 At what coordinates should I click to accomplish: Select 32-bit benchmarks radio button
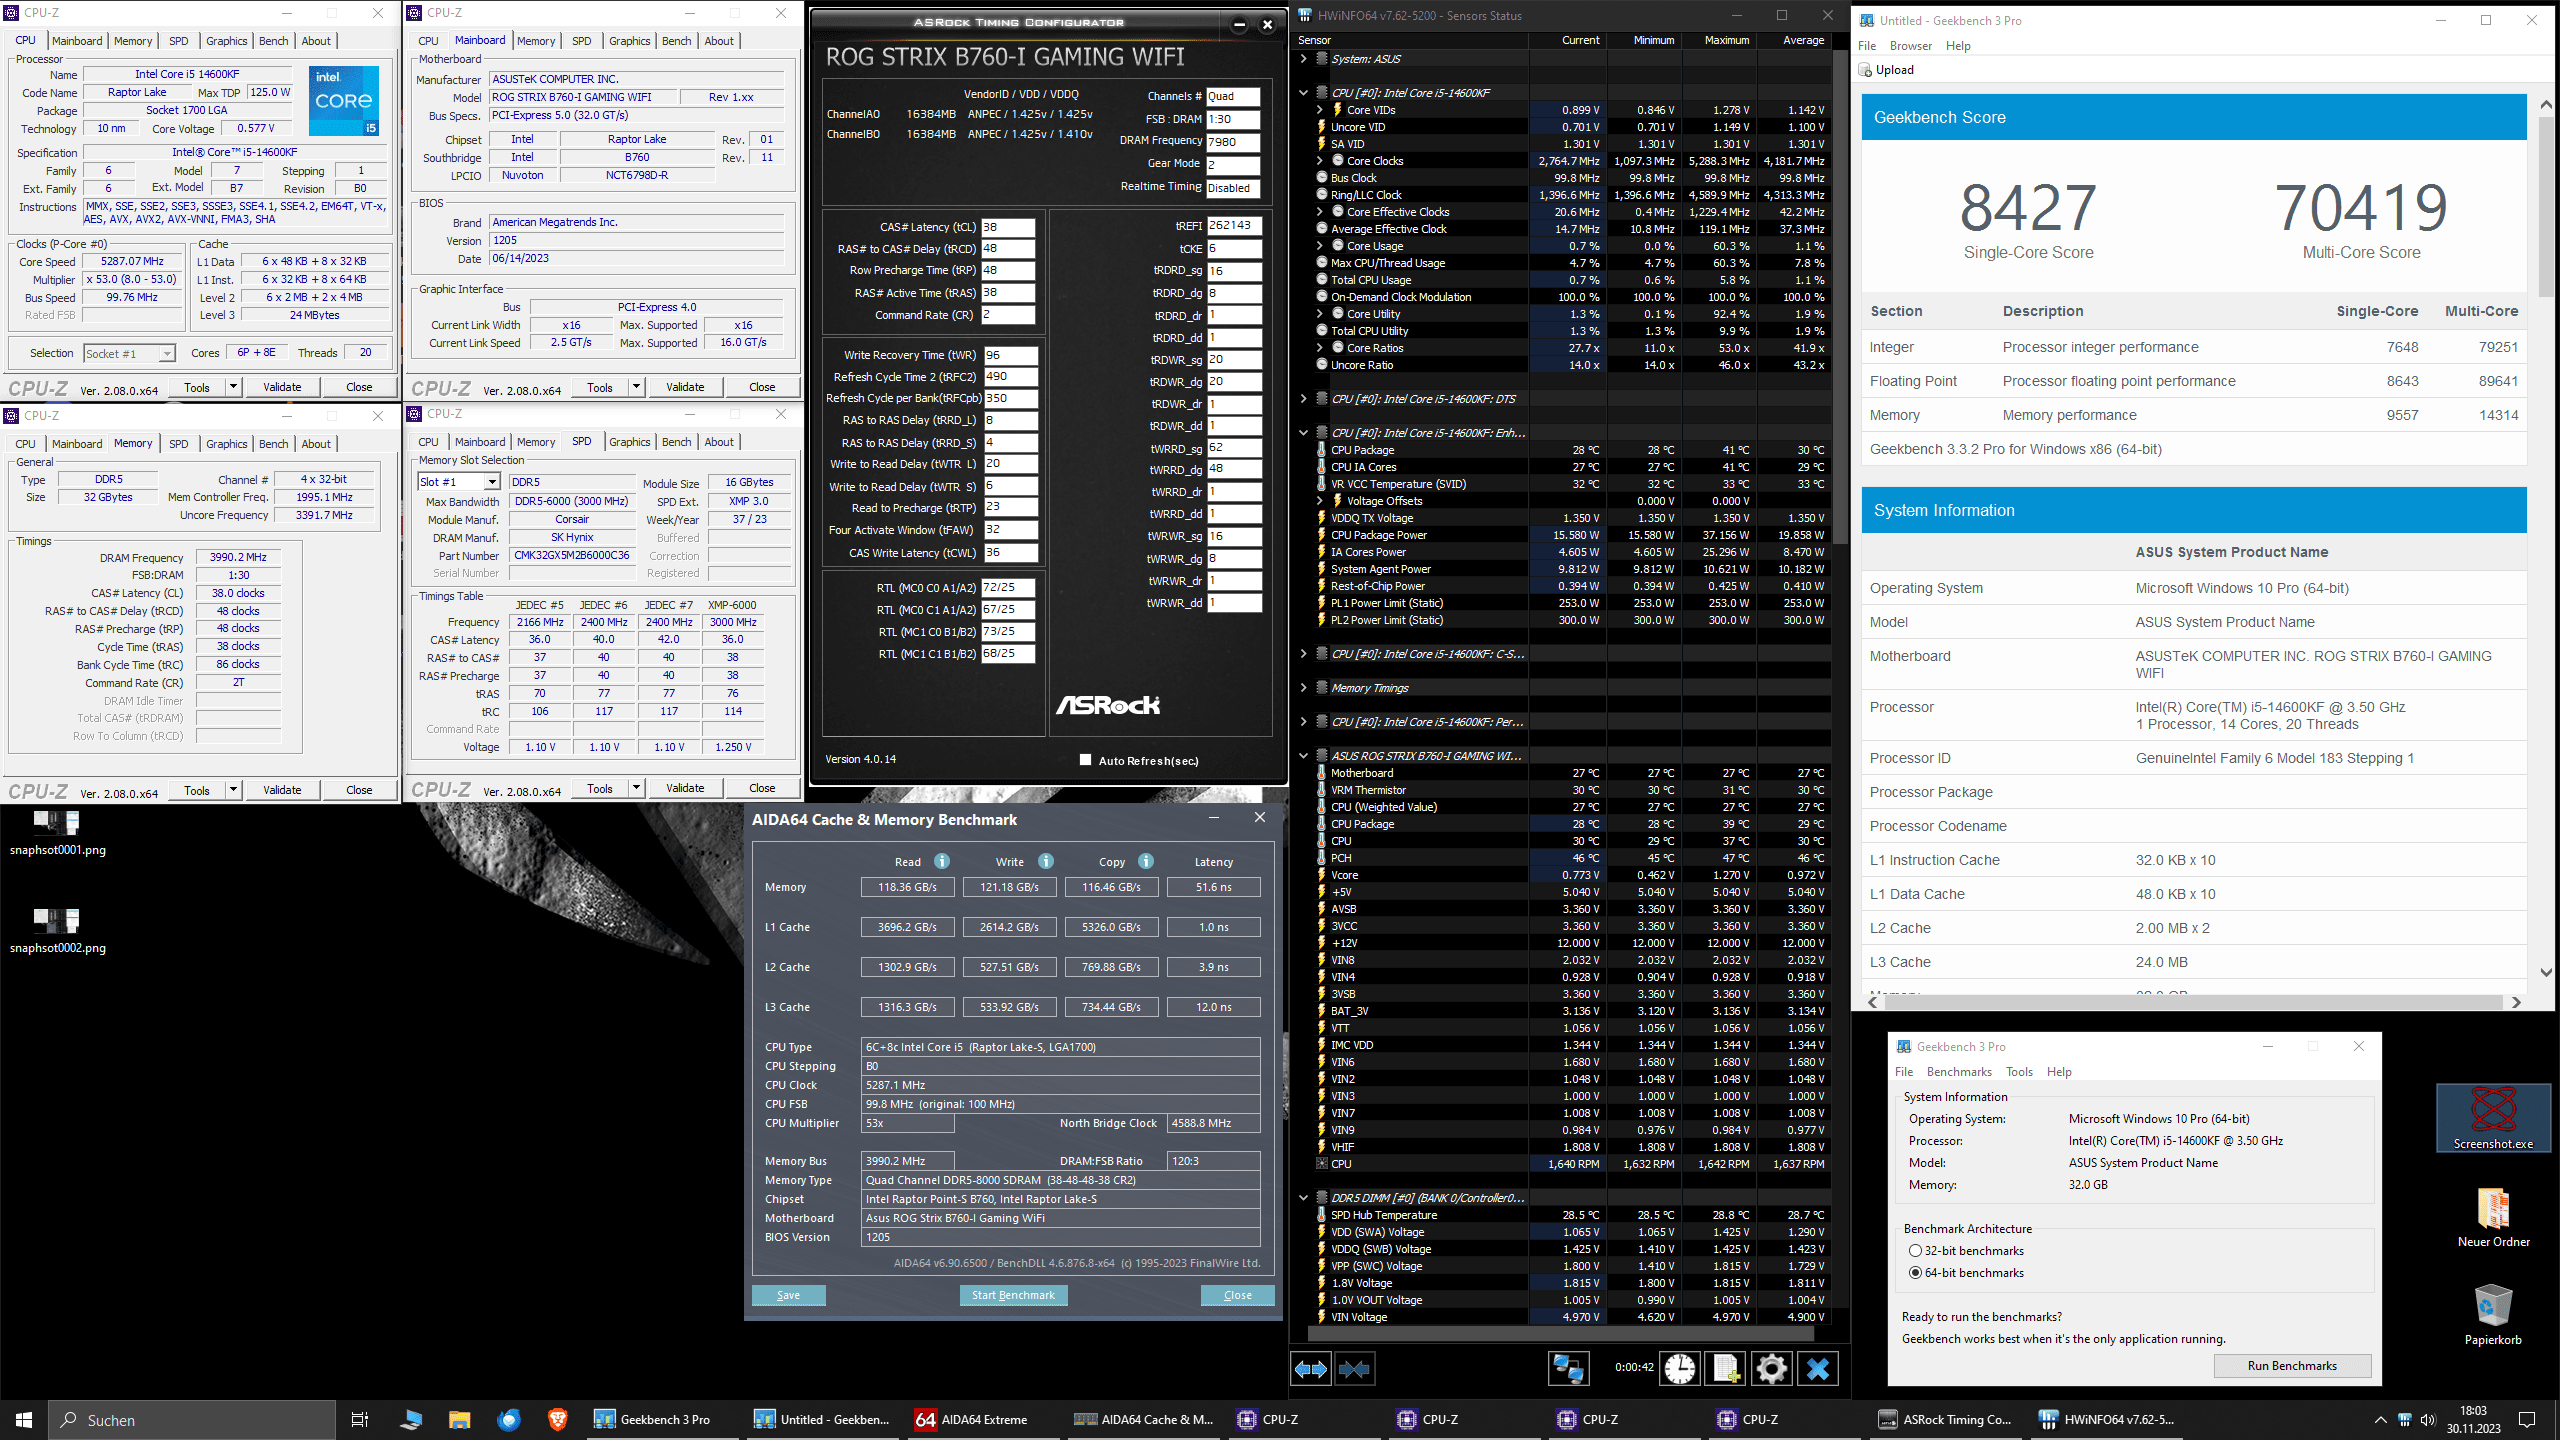(1915, 1251)
